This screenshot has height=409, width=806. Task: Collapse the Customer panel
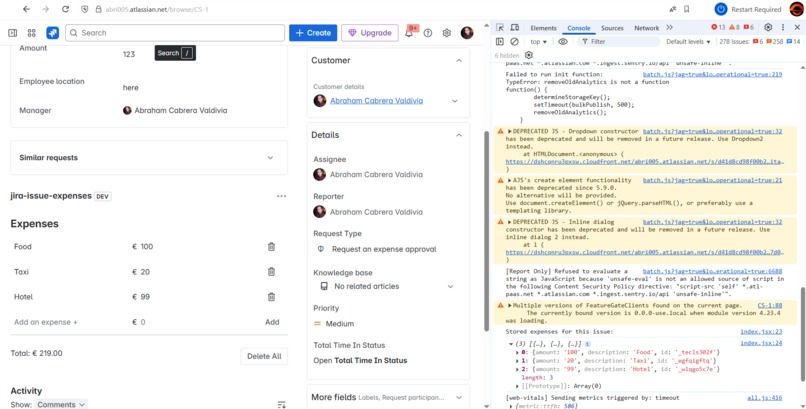(x=459, y=61)
